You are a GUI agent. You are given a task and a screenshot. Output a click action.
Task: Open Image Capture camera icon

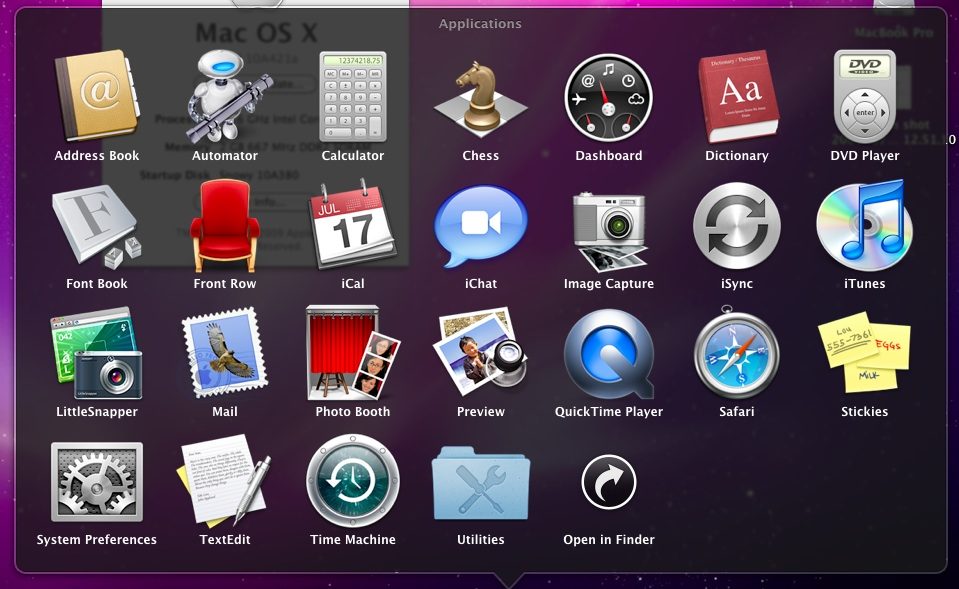pos(609,231)
